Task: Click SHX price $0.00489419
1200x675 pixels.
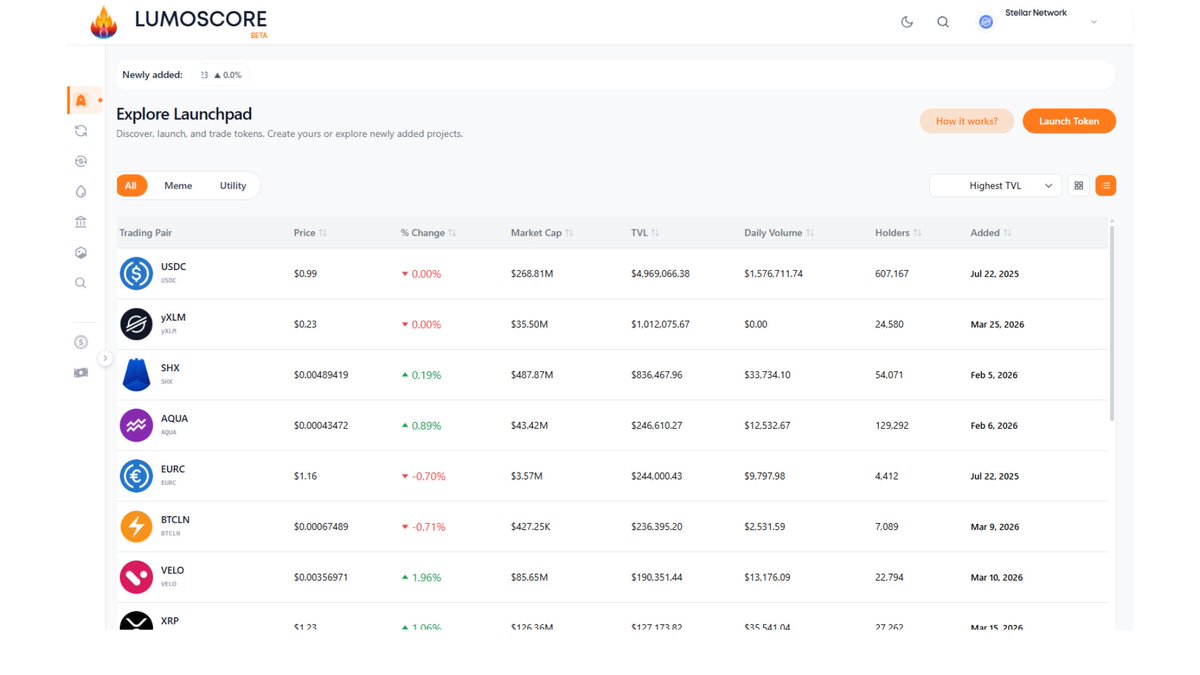Action: 321,375
